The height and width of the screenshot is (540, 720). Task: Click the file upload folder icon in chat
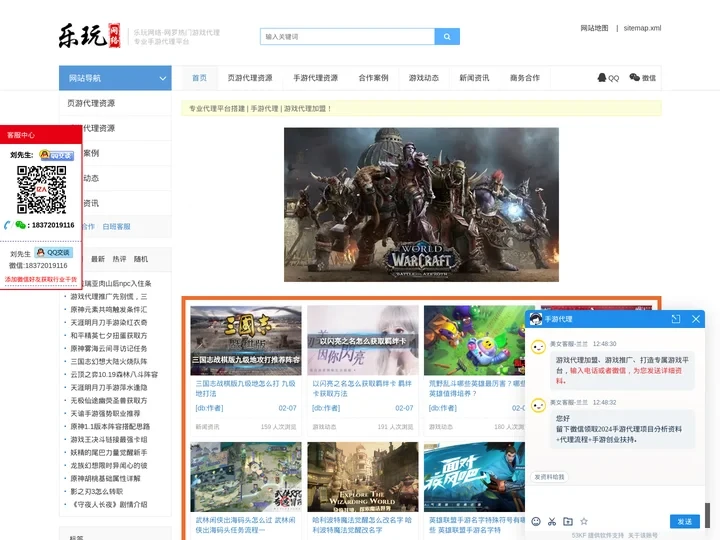coord(568,521)
